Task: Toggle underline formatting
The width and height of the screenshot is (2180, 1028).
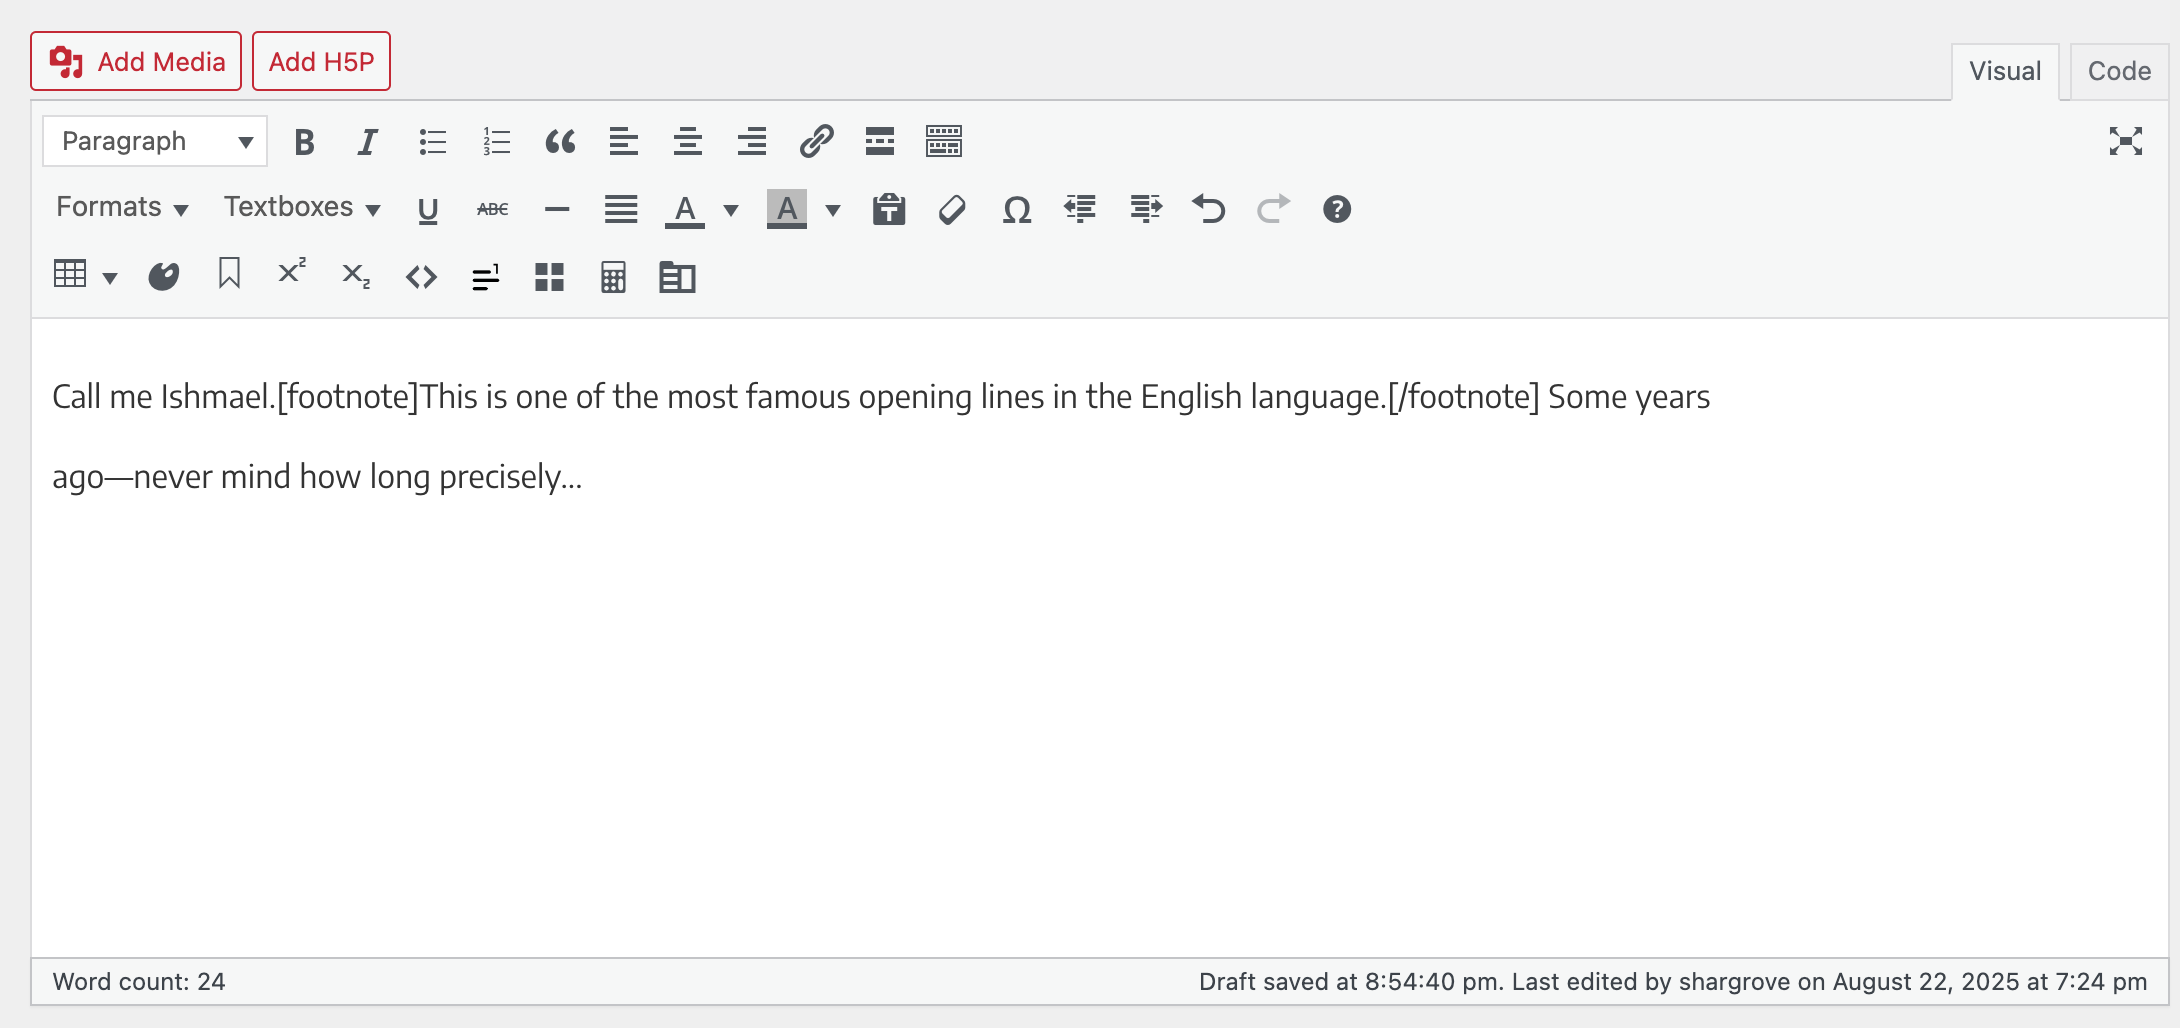Action: [428, 210]
